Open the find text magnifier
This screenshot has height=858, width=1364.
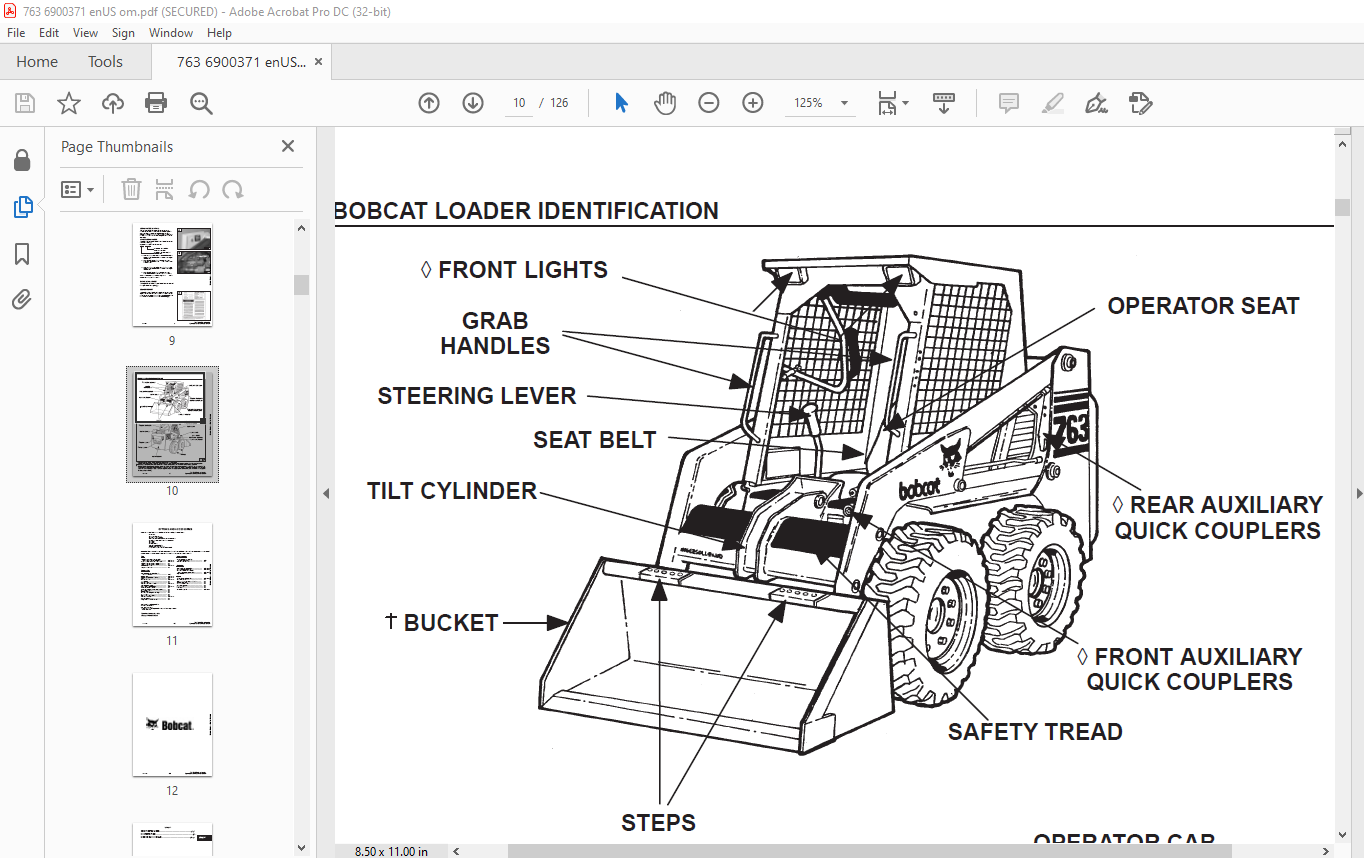[201, 103]
